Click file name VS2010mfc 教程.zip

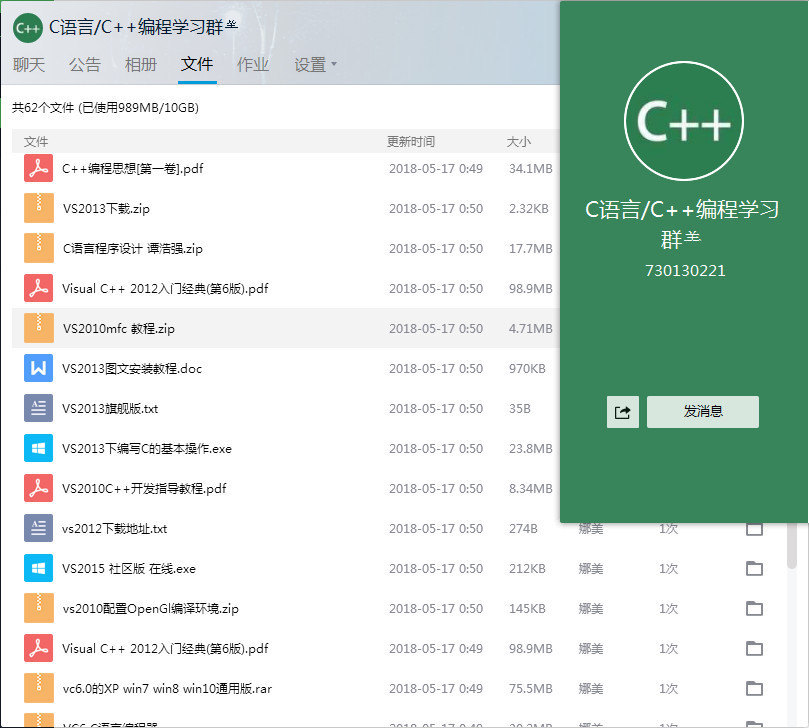coord(119,328)
